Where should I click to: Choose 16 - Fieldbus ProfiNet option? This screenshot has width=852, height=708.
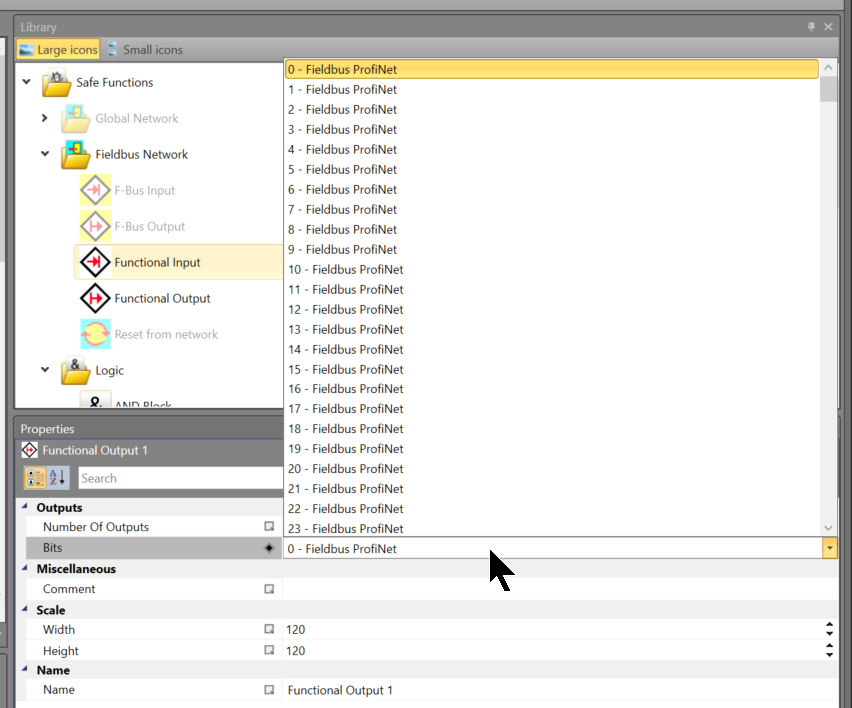552,389
